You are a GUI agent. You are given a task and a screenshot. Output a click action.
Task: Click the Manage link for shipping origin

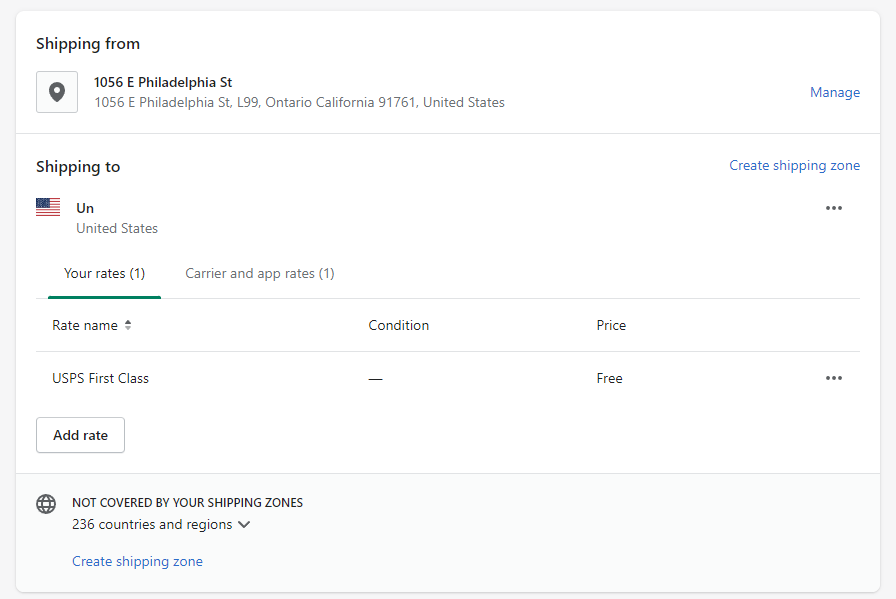pyautogui.click(x=835, y=92)
